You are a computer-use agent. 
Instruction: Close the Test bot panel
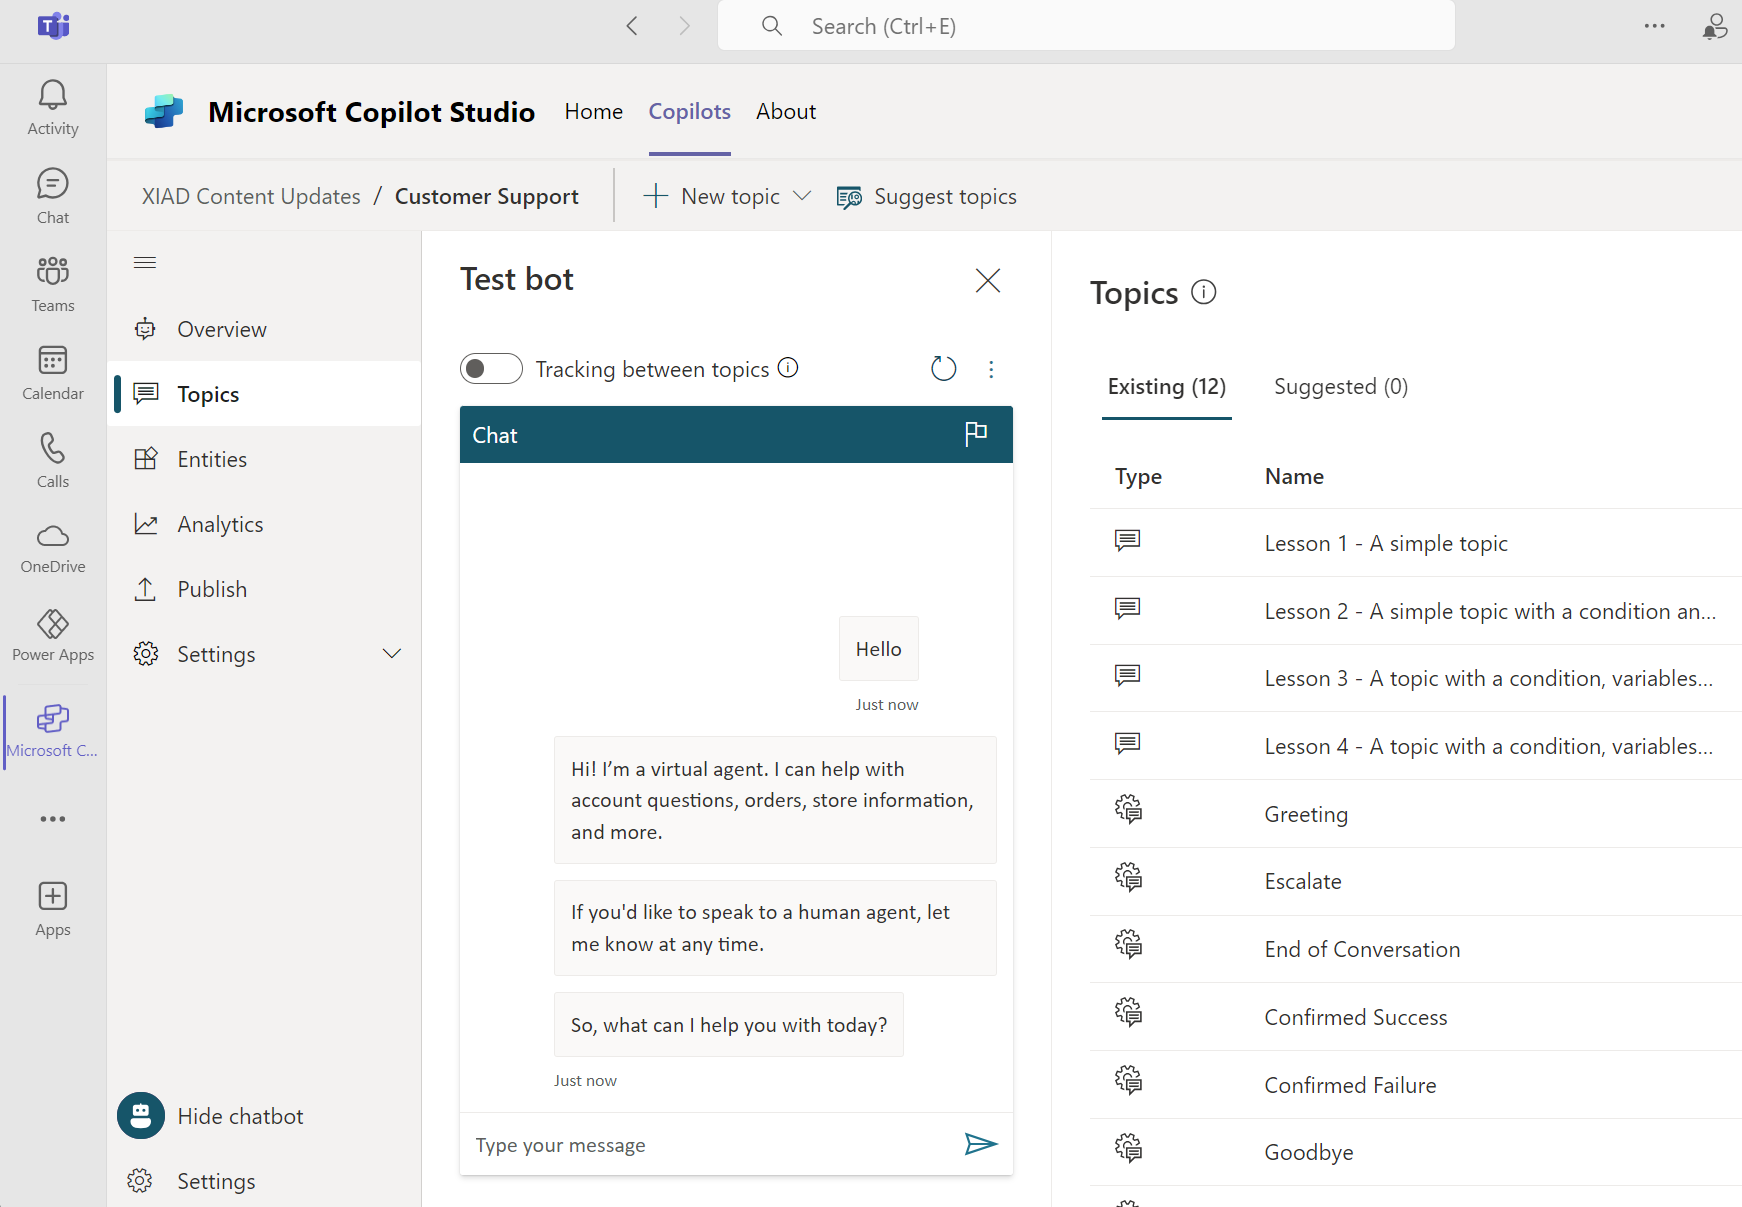[988, 280]
